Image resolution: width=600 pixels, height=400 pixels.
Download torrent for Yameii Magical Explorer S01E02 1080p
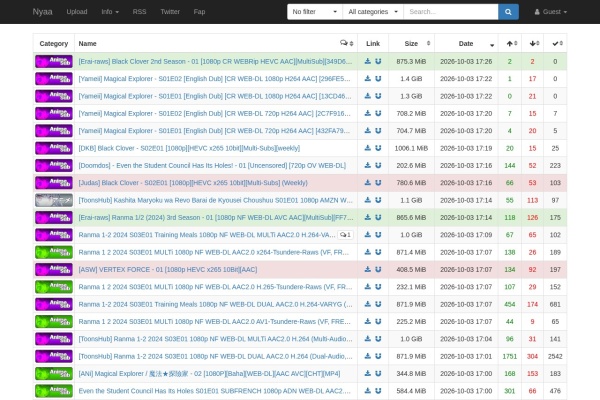tap(368, 78)
